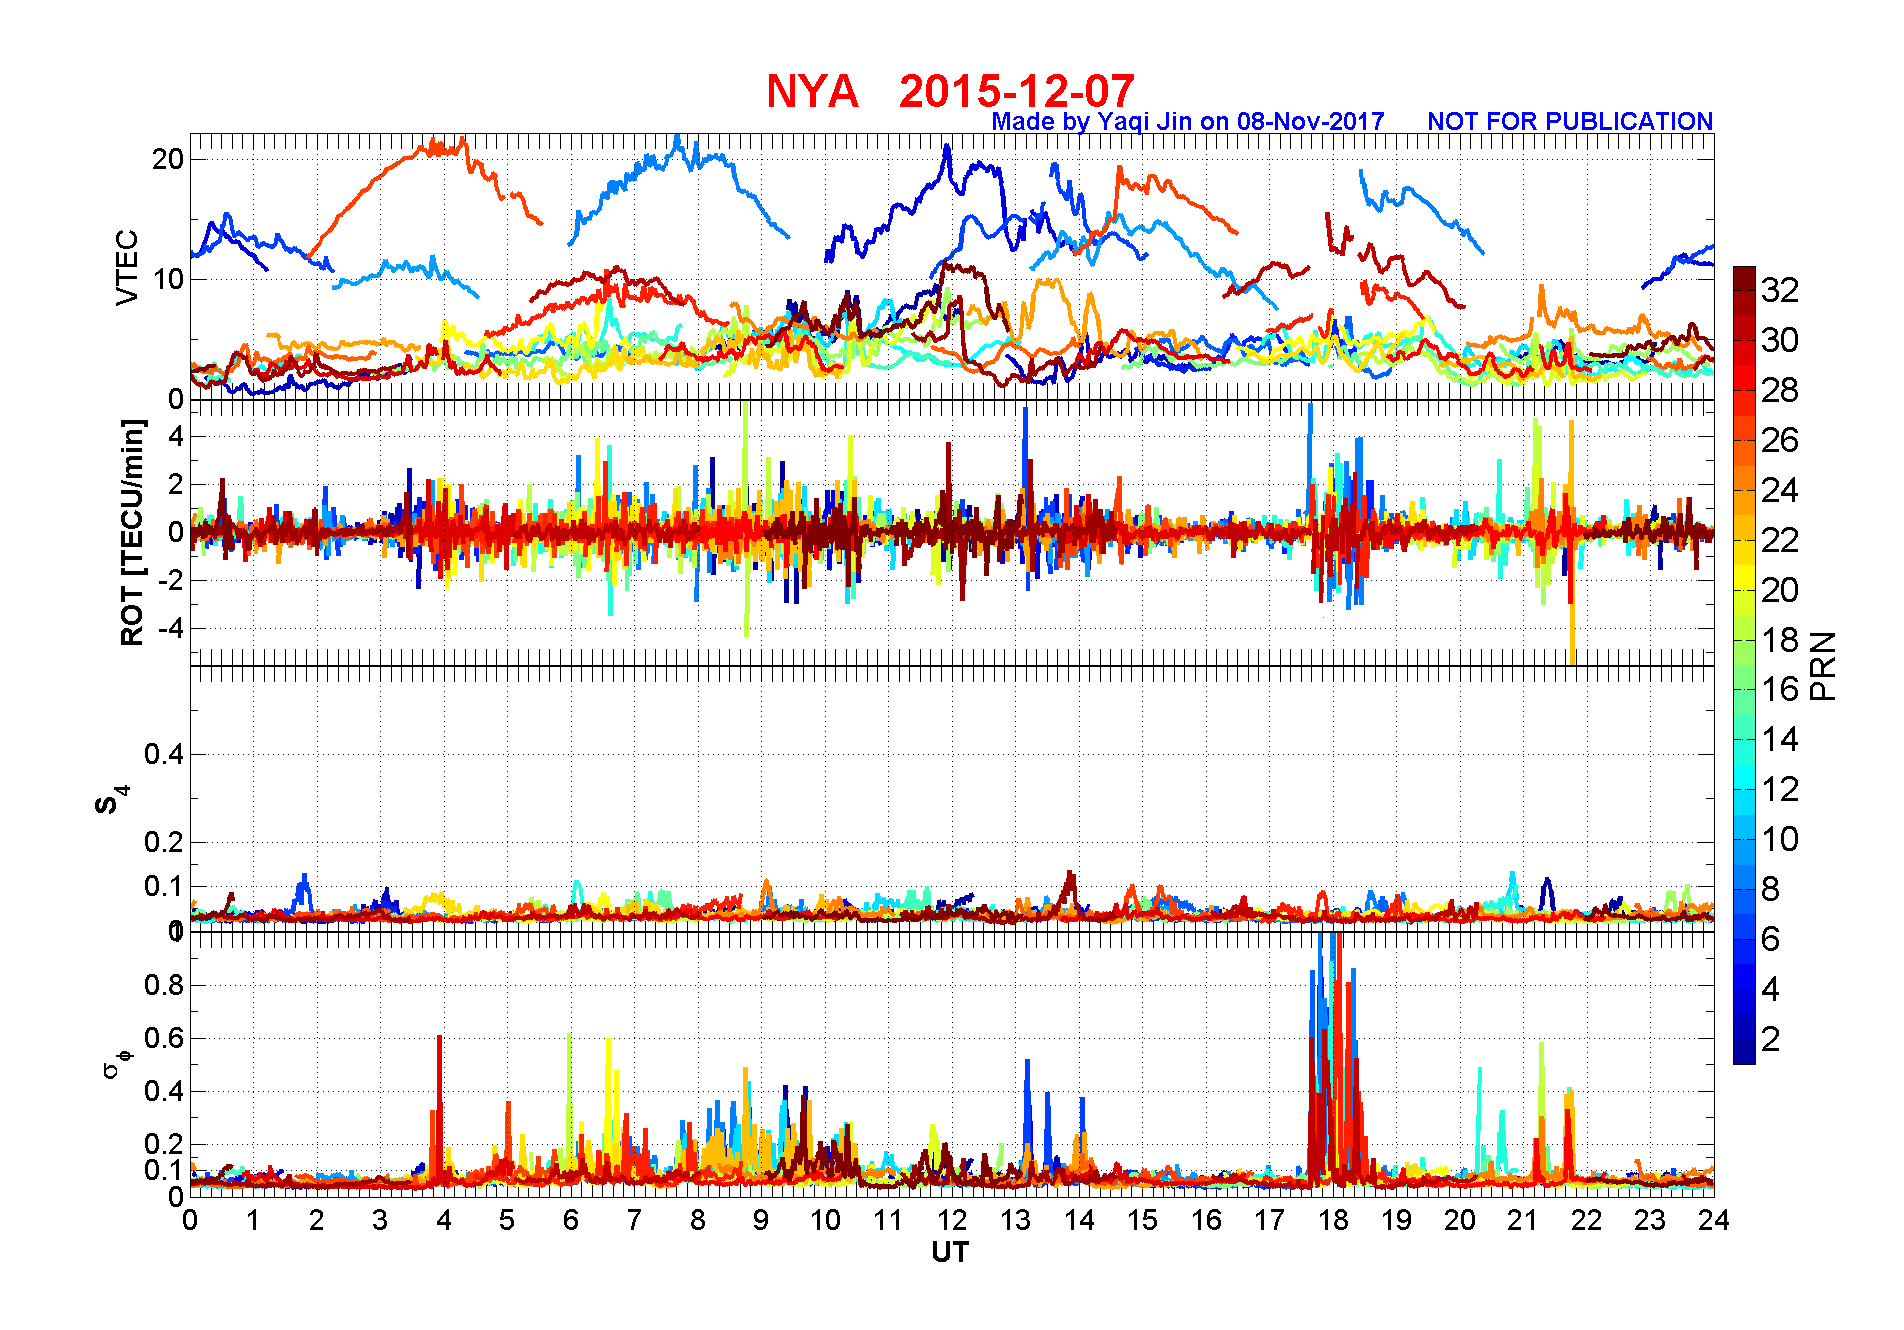The image size is (1904, 1330).
Task: Click x-axis tick label 6
Action: [x=571, y=1220]
